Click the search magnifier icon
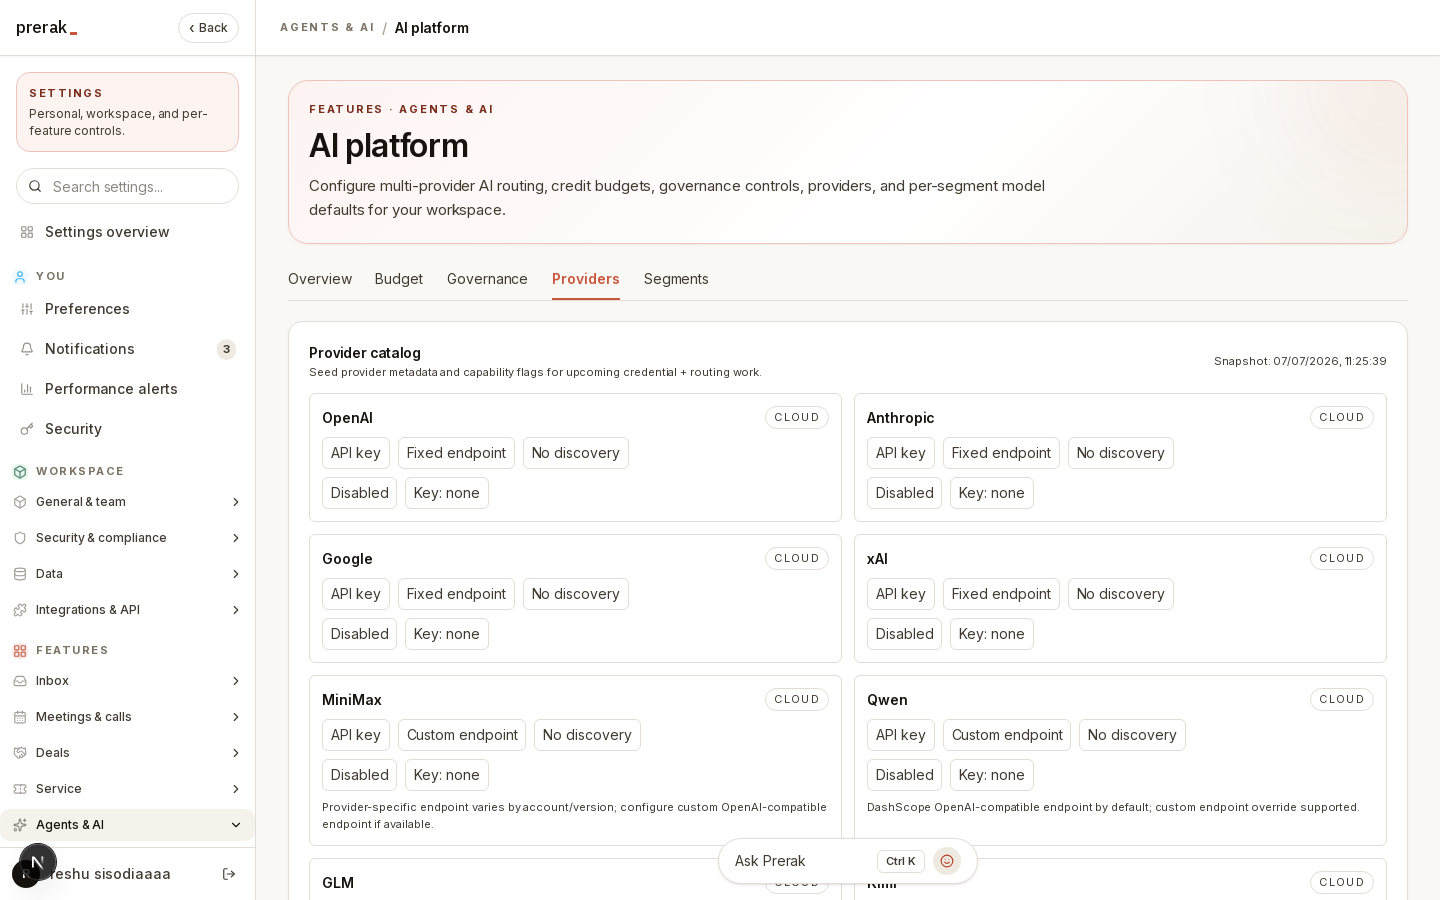The width and height of the screenshot is (1440, 900). click(x=35, y=186)
